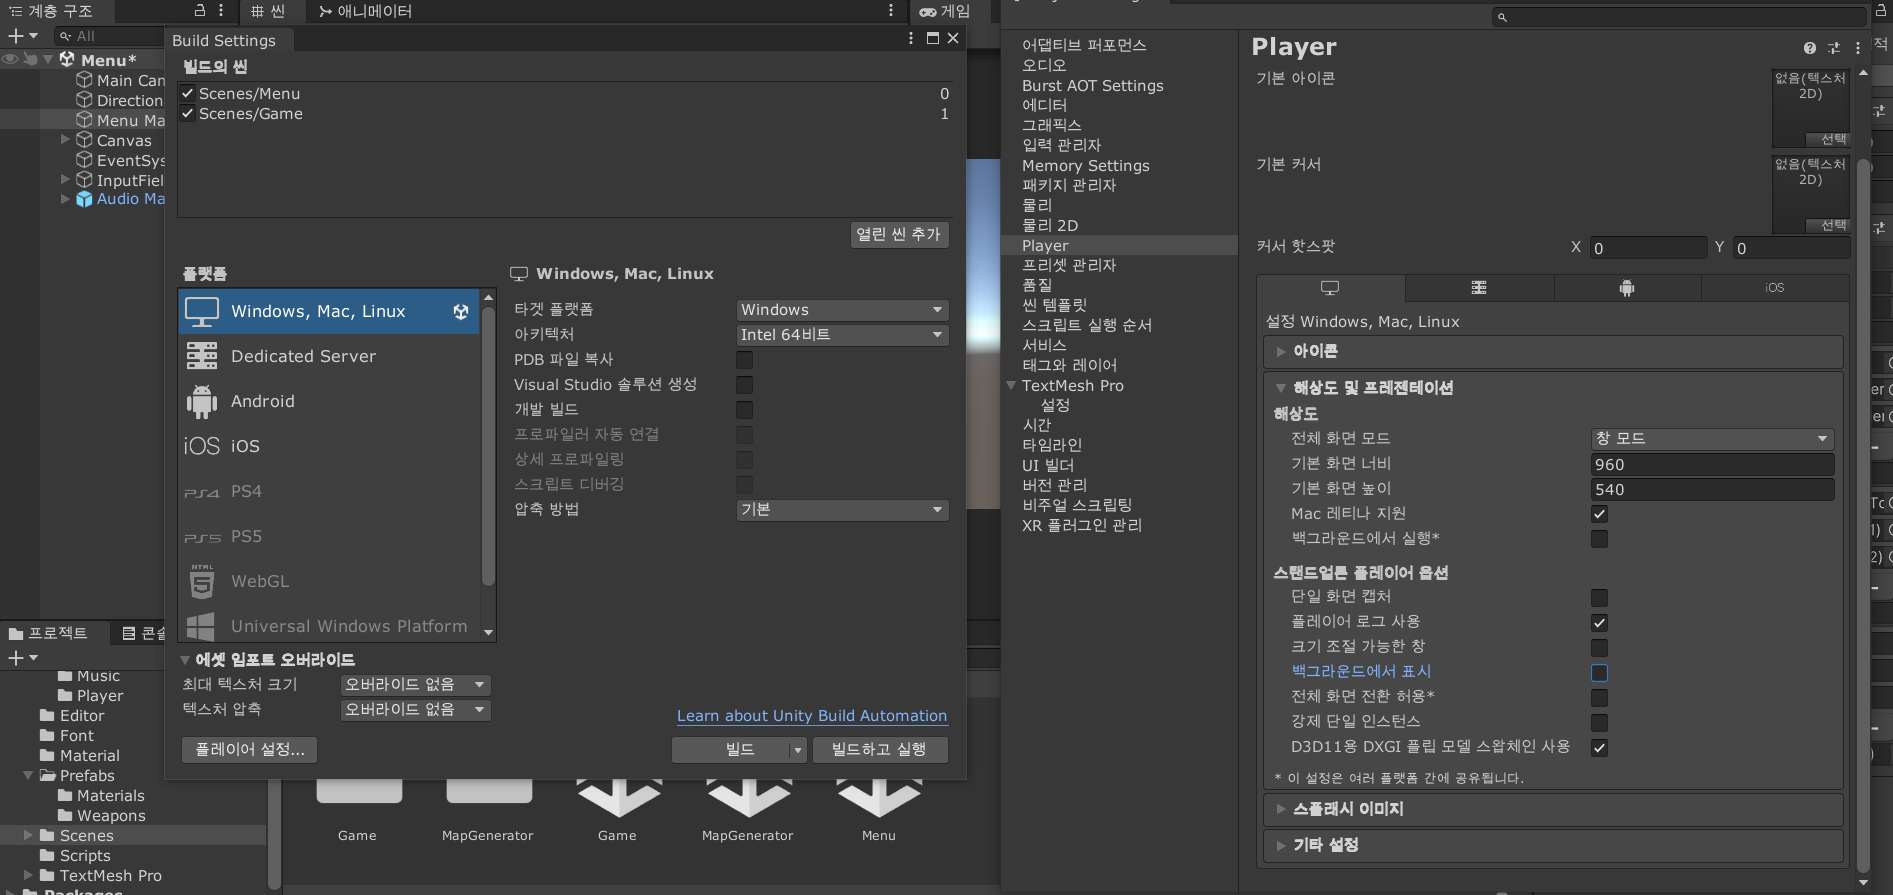Pick the WebGL platform icon
This screenshot has height=895, width=1893.
[x=201, y=581]
